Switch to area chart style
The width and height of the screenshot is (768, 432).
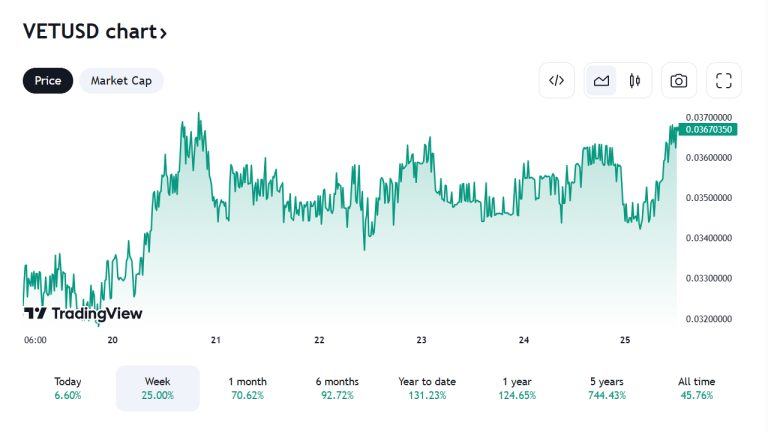pyautogui.click(x=602, y=81)
